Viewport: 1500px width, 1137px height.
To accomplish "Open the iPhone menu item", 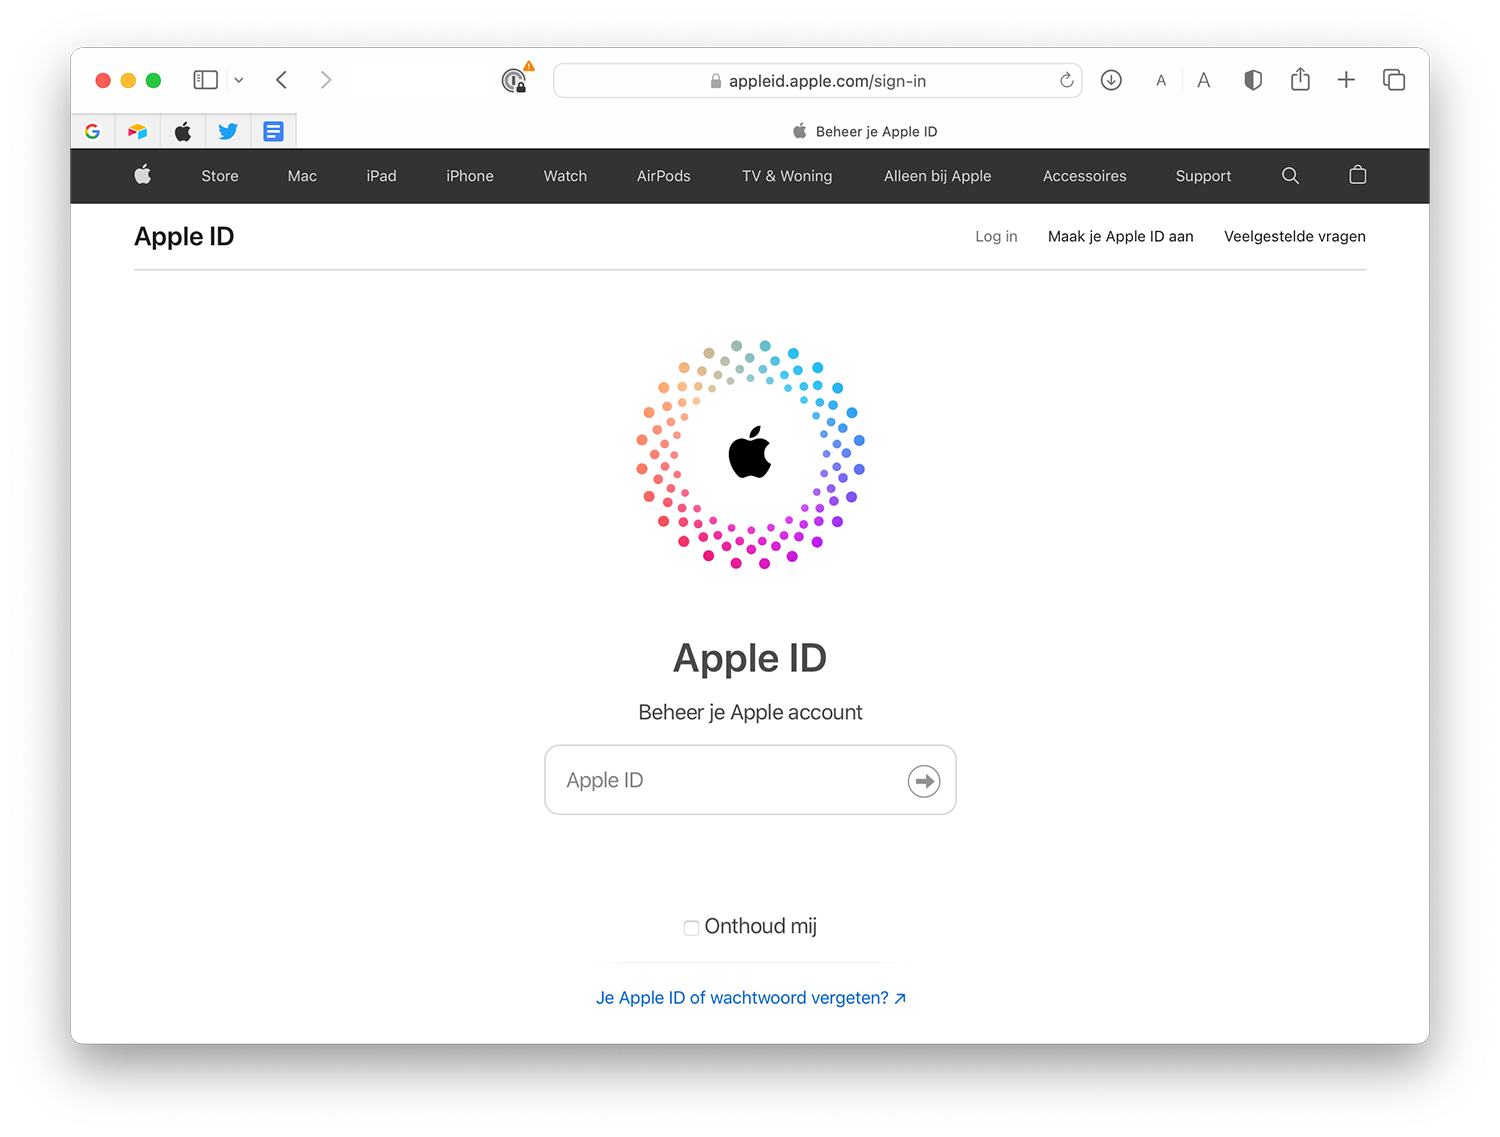I will (470, 176).
